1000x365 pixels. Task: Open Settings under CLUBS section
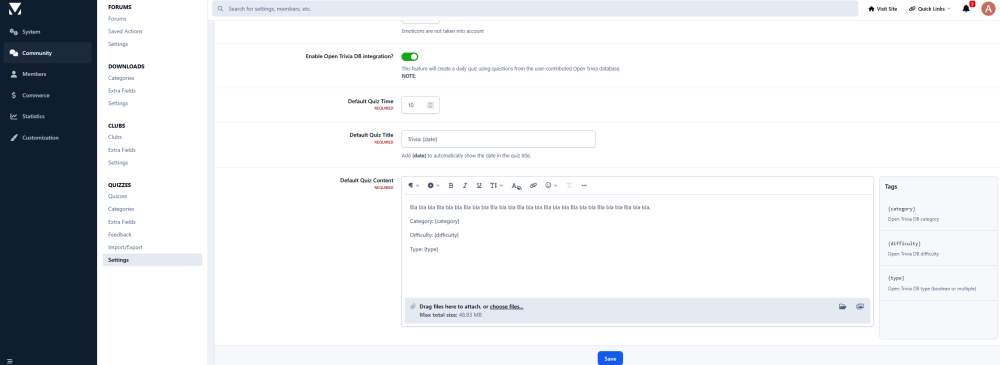[x=118, y=163]
